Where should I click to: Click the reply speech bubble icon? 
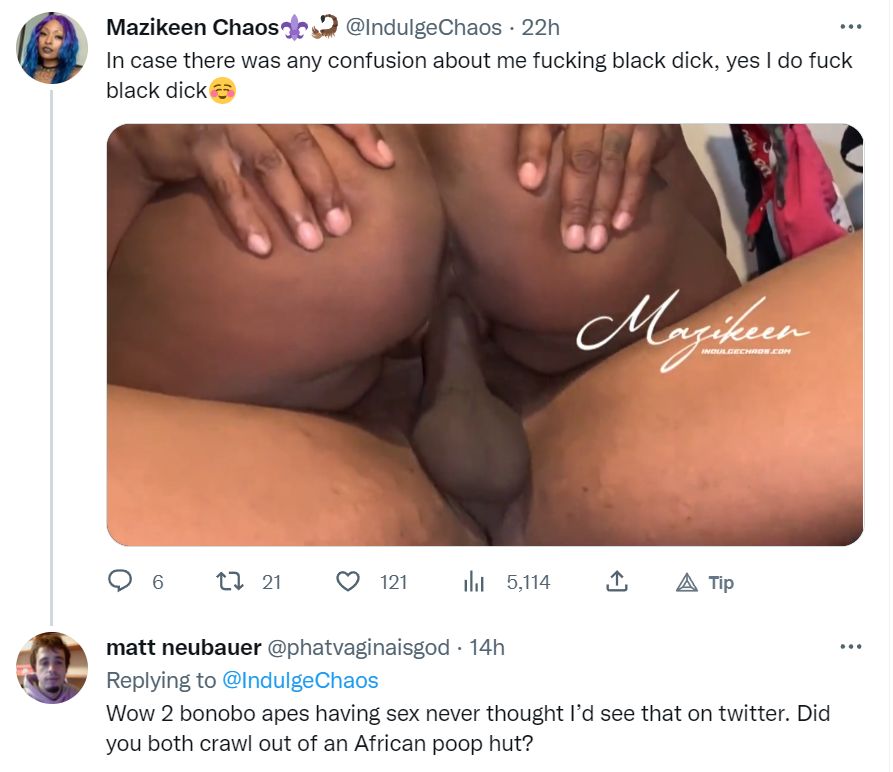click(120, 582)
